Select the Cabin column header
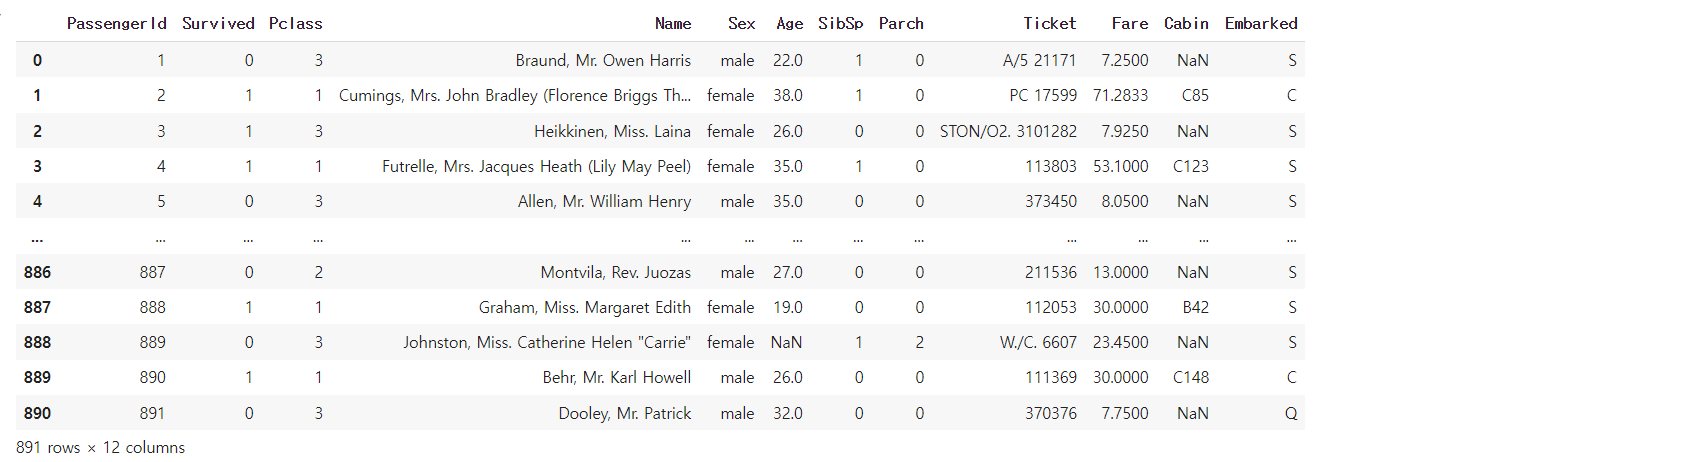 (x=1186, y=23)
